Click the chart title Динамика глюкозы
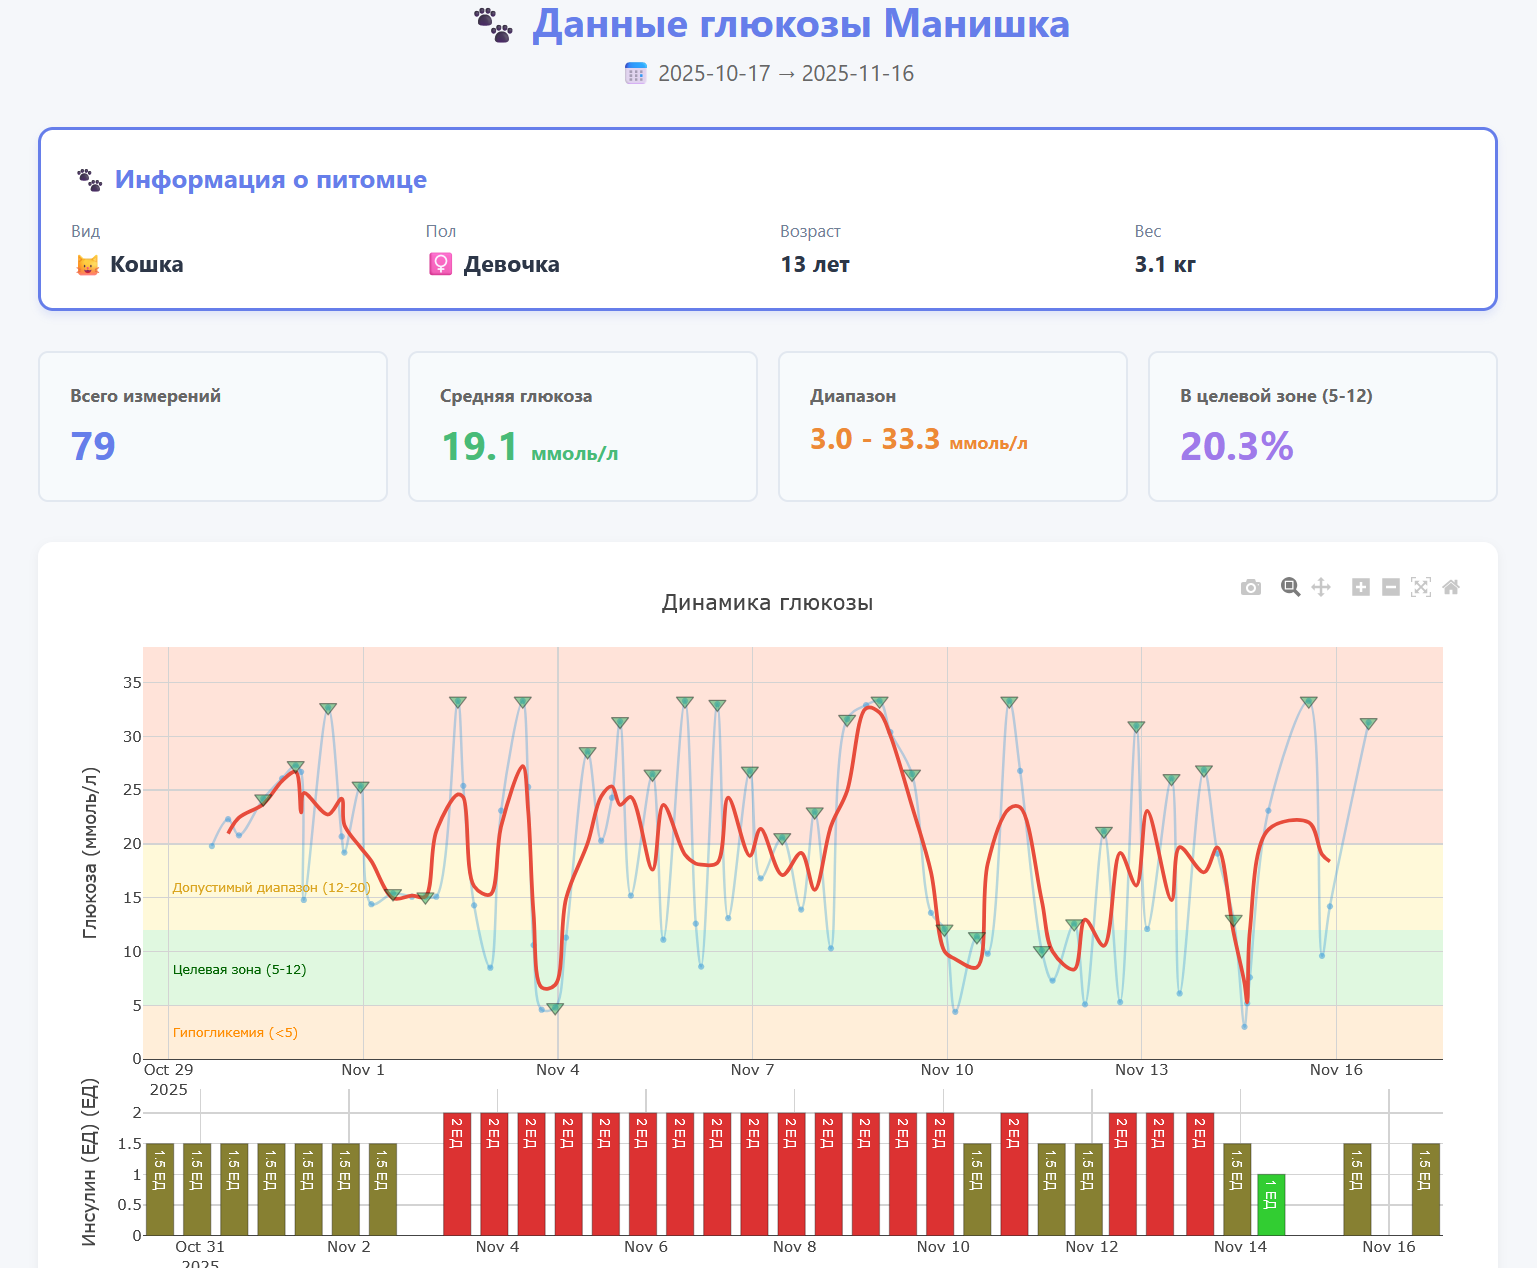This screenshot has width=1537, height=1268. pos(768,603)
